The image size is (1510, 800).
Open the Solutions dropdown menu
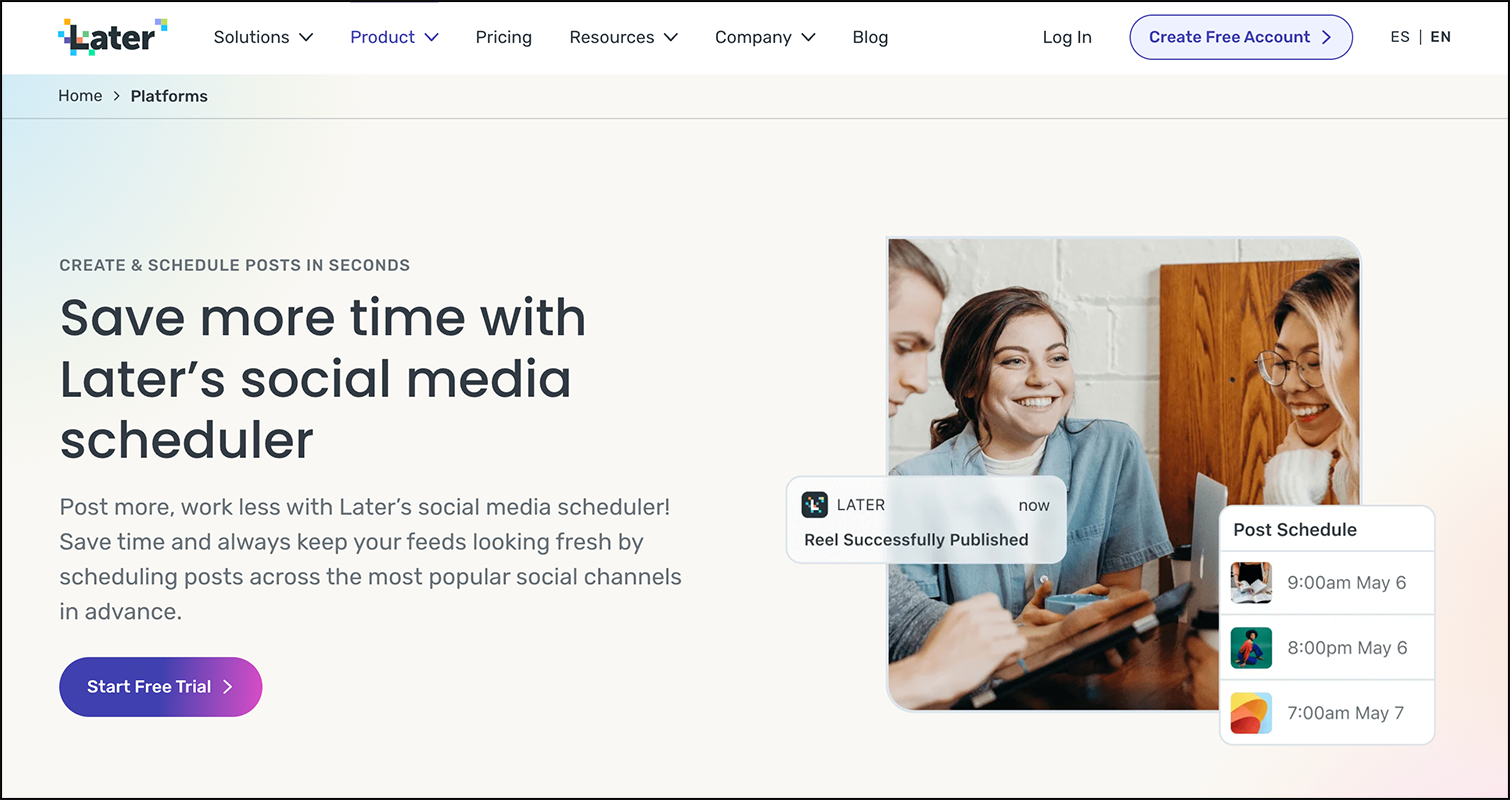click(x=263, y=37)
